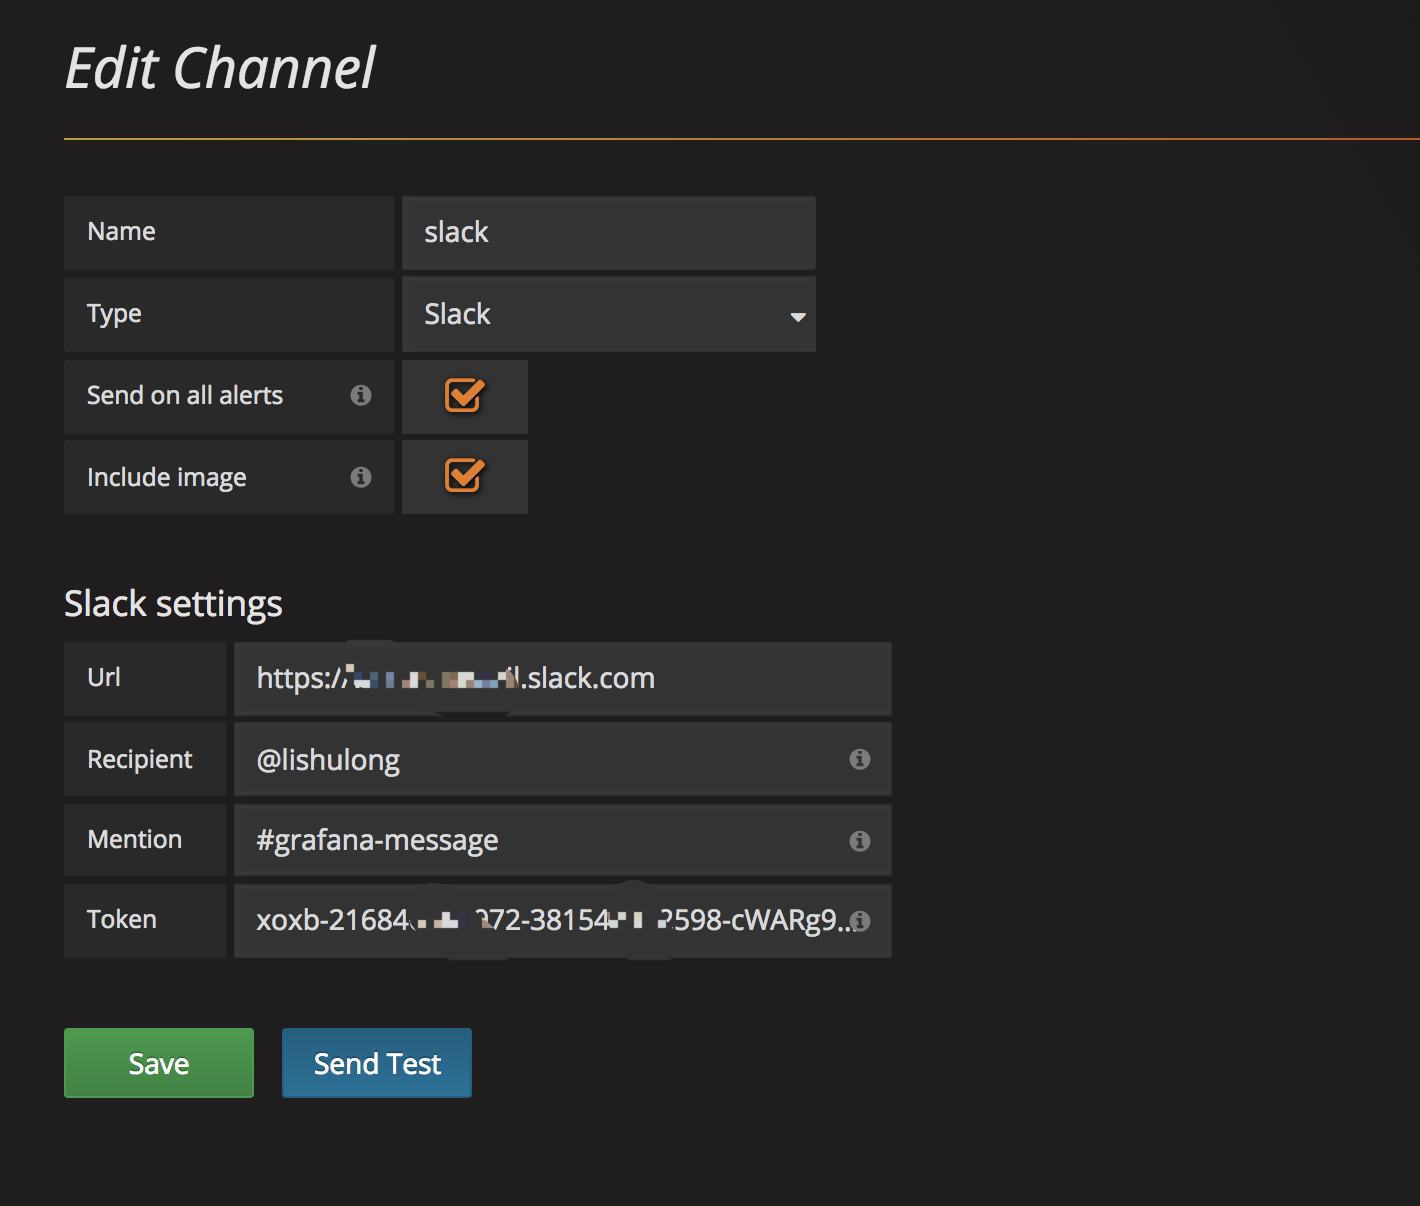This screenshot has width=1420, height=1206.
Task: Click the Mention label
Action: [135, 840]
